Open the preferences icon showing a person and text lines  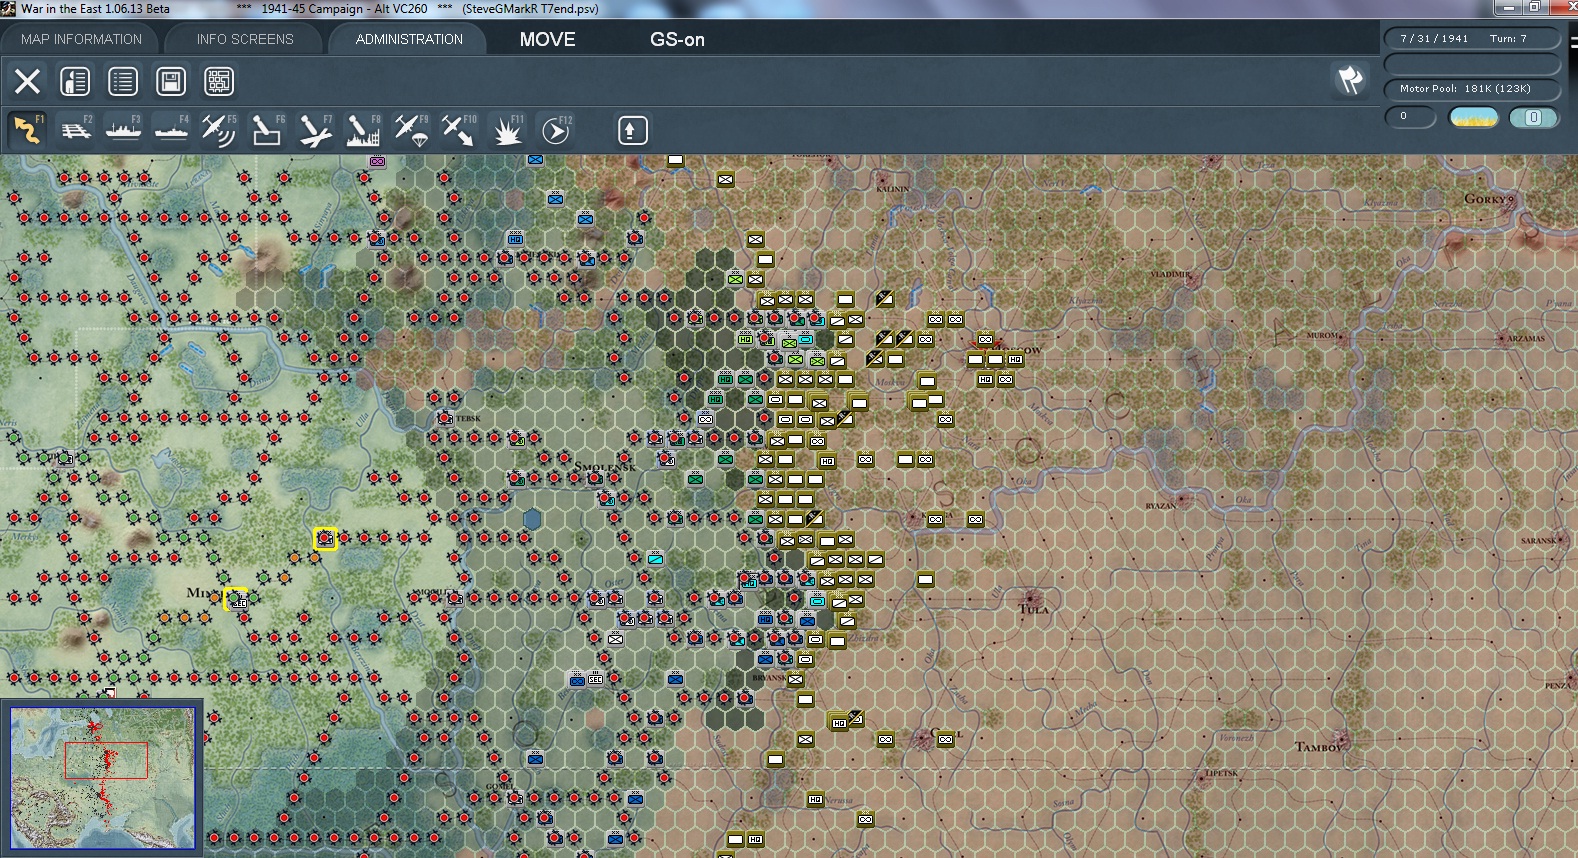point(75,81)
